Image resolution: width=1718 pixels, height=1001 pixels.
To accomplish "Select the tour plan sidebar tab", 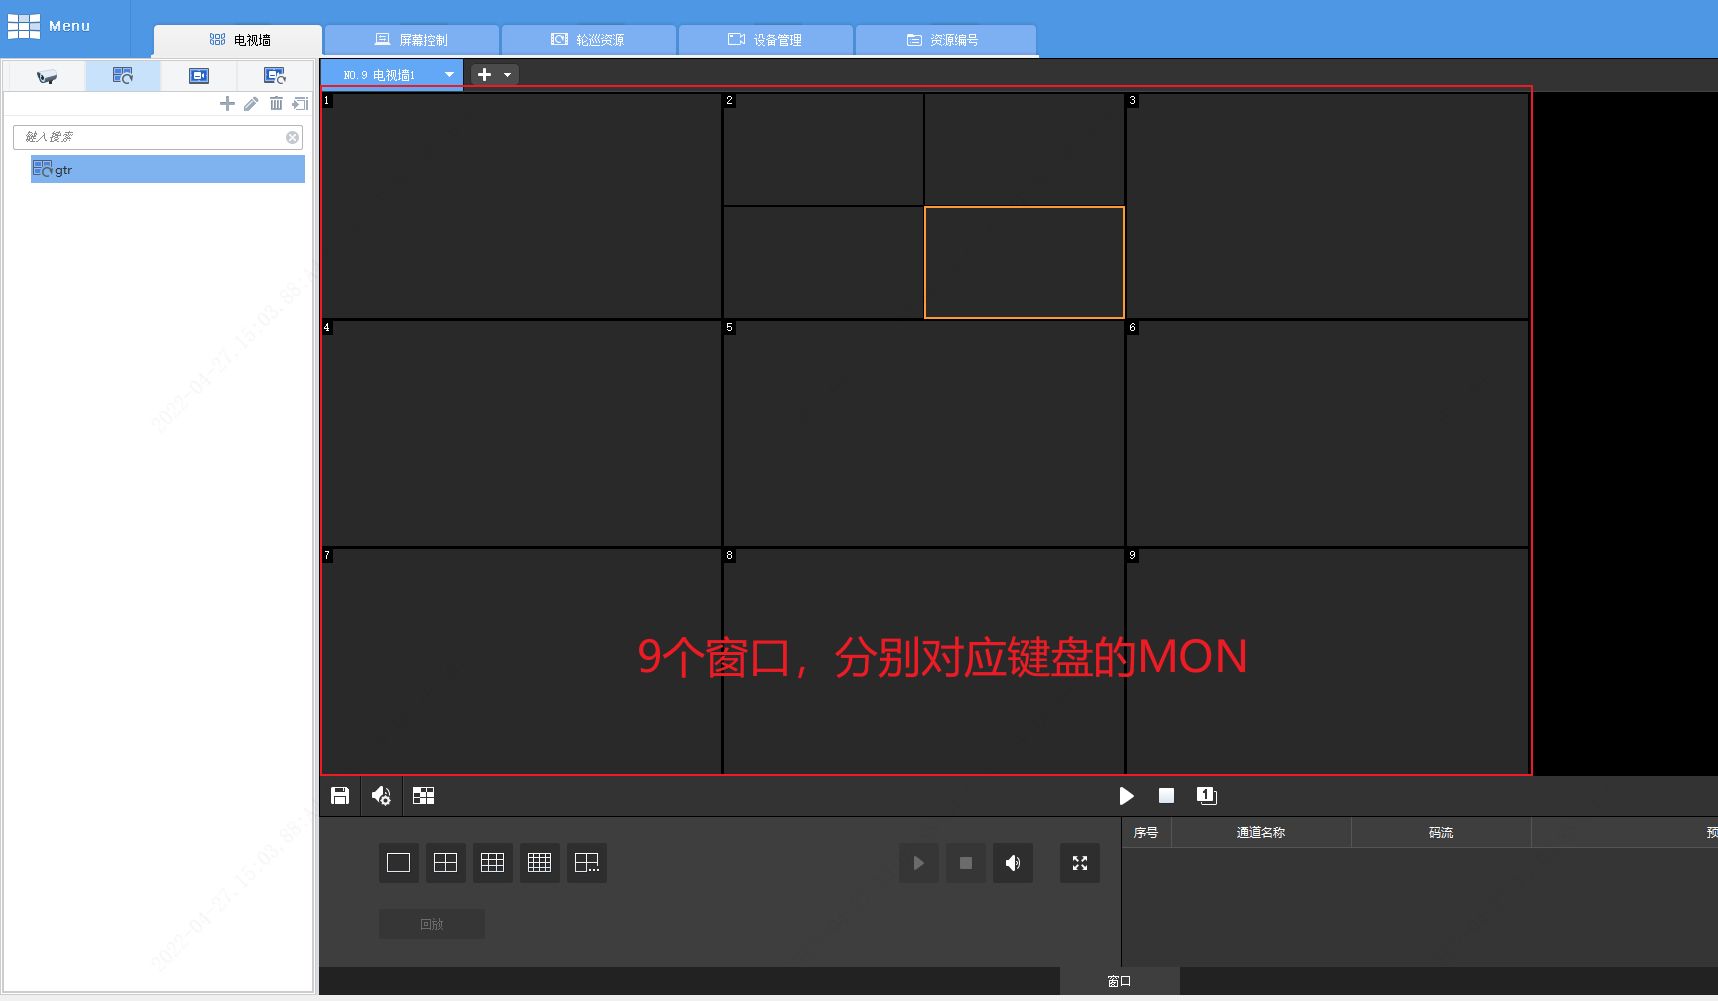I will pyautogui.click(x=123, y=76).
